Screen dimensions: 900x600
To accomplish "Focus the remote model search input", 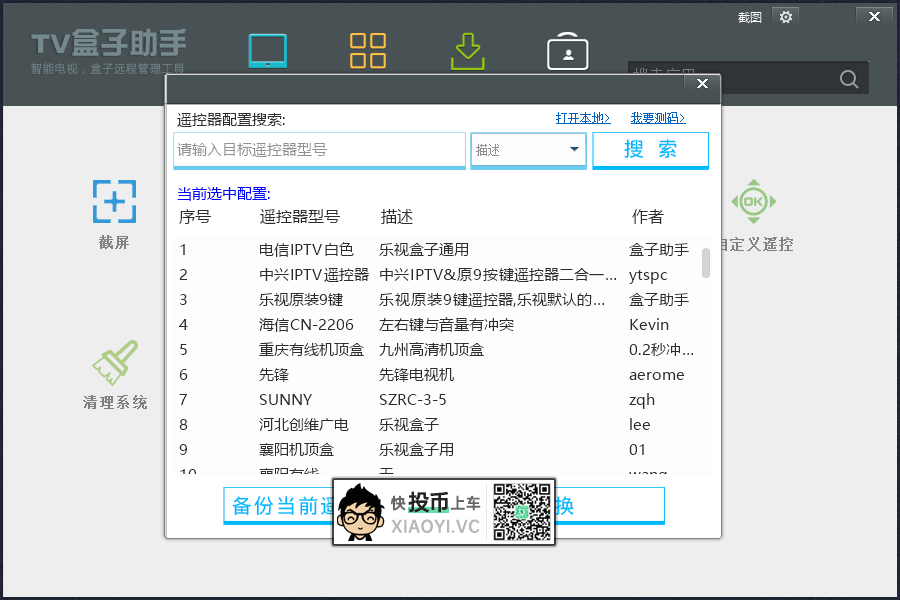I will 319,150.
